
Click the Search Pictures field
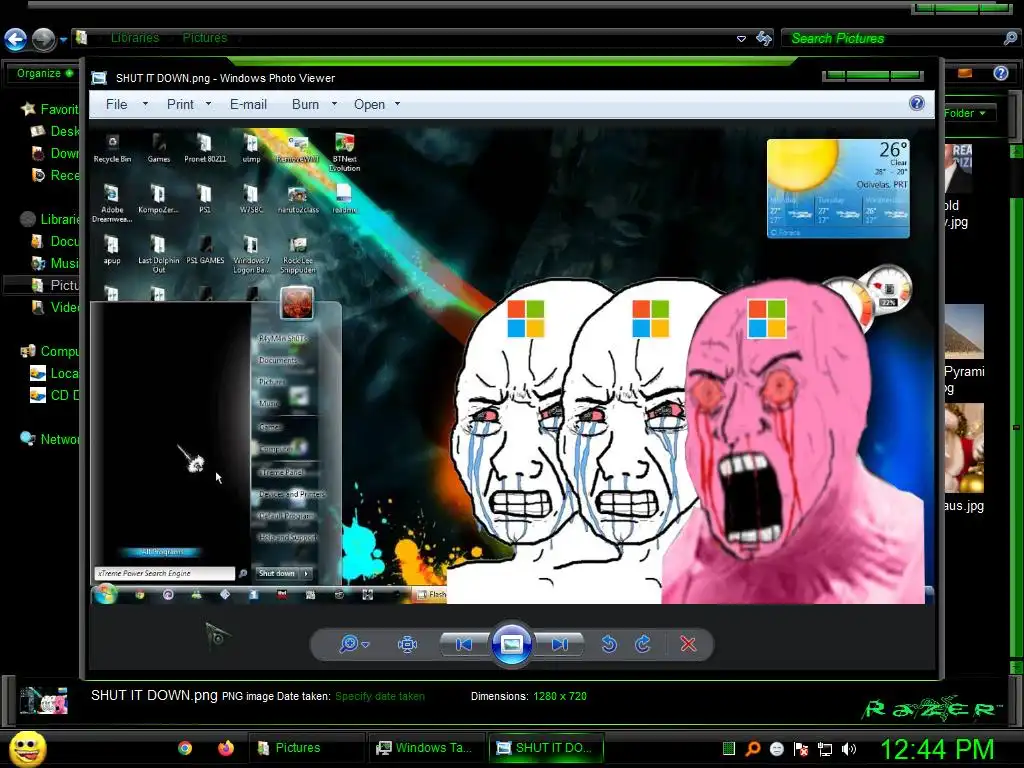[x=895, y=39]
